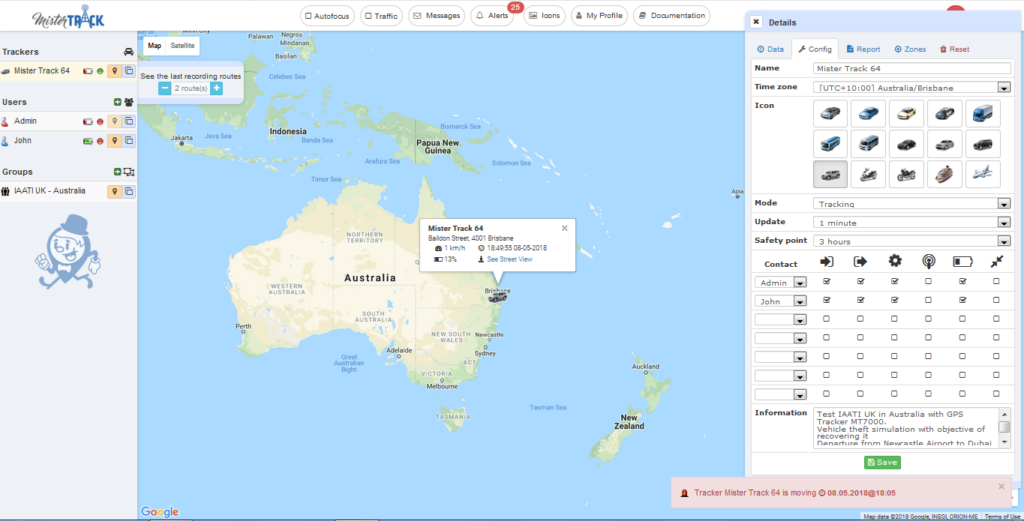The width and height of the screenshot is (1024, 521).
Task: Click the gear settings column icon
Action: [x=895, y=261]
